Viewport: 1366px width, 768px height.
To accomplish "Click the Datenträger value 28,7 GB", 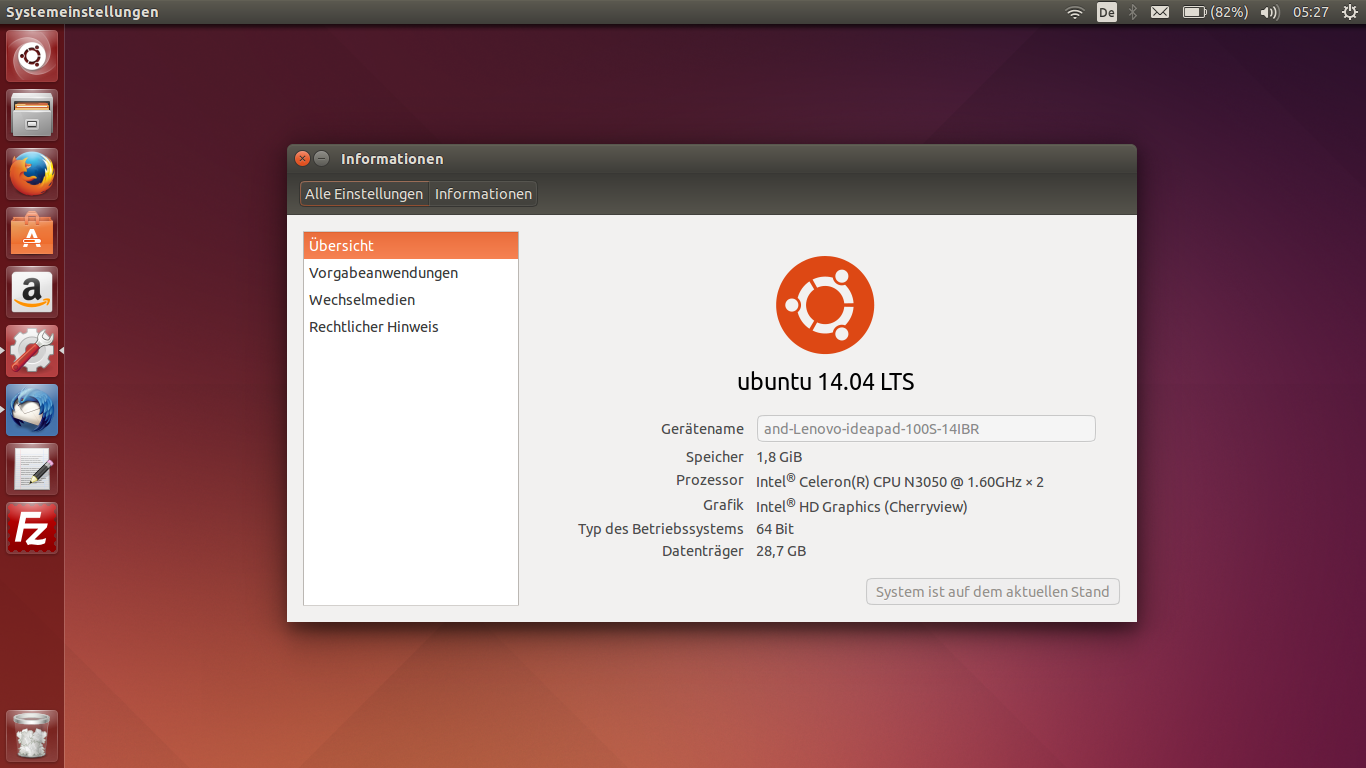I will pos(781,552).
